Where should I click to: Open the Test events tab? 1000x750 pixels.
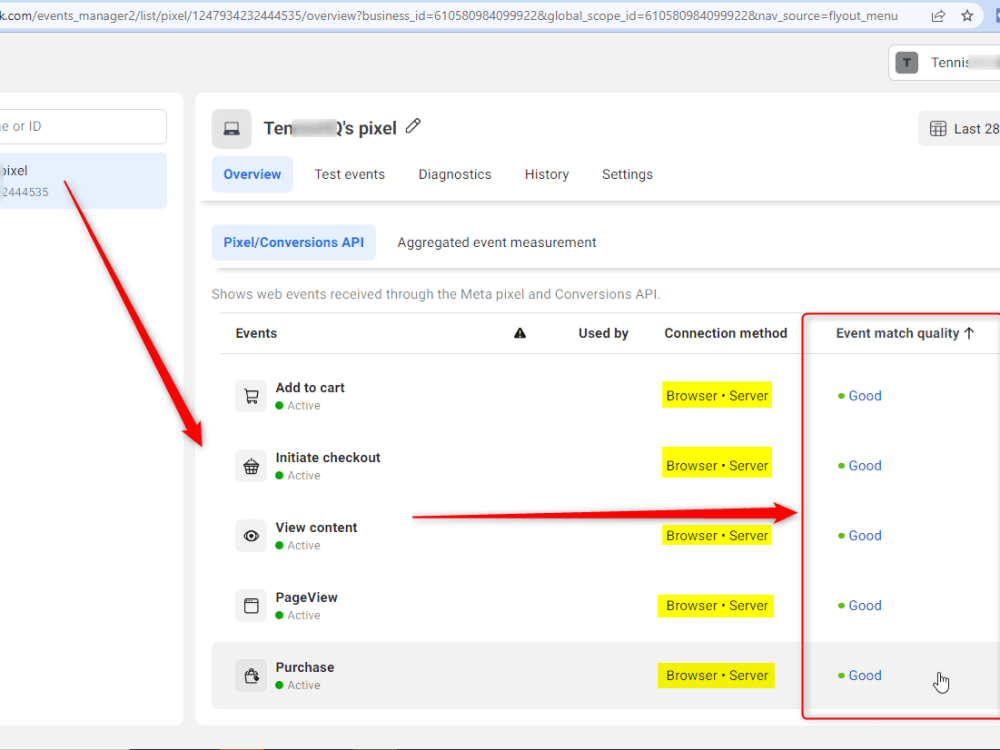pyautogui.click(x=349, y=174)
